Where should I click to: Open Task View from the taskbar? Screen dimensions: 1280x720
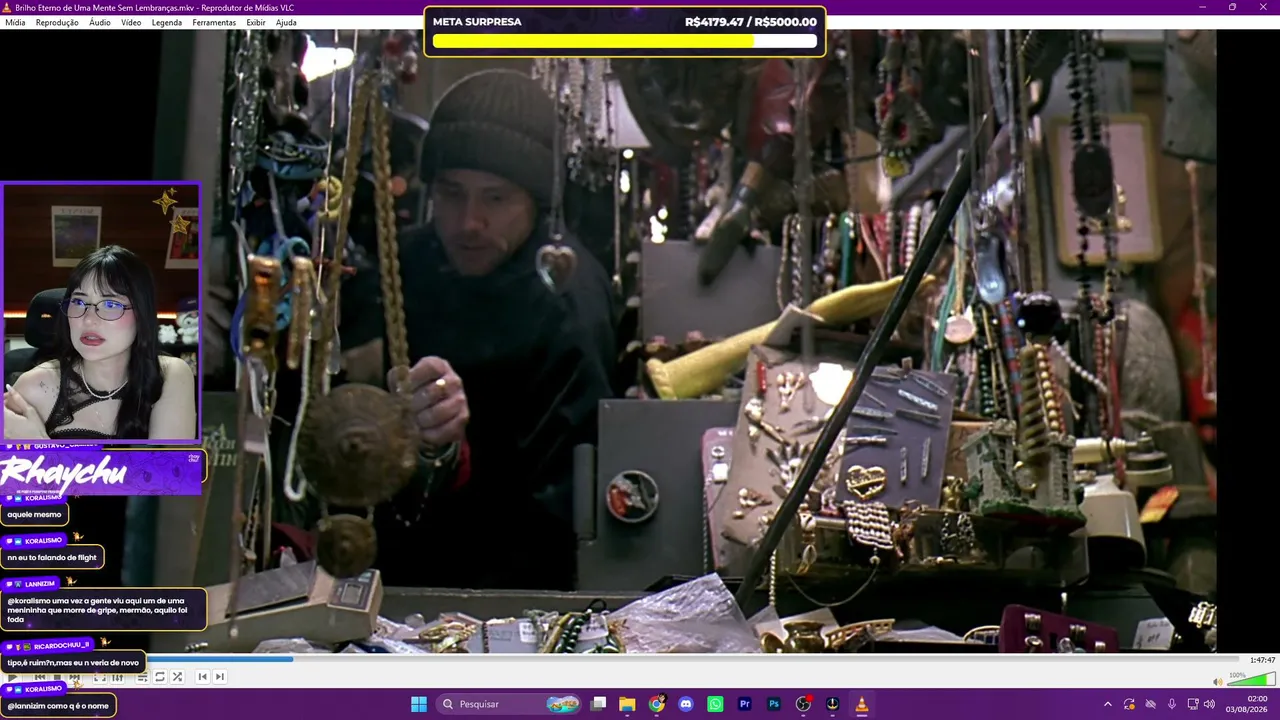(x=598, y=704)
